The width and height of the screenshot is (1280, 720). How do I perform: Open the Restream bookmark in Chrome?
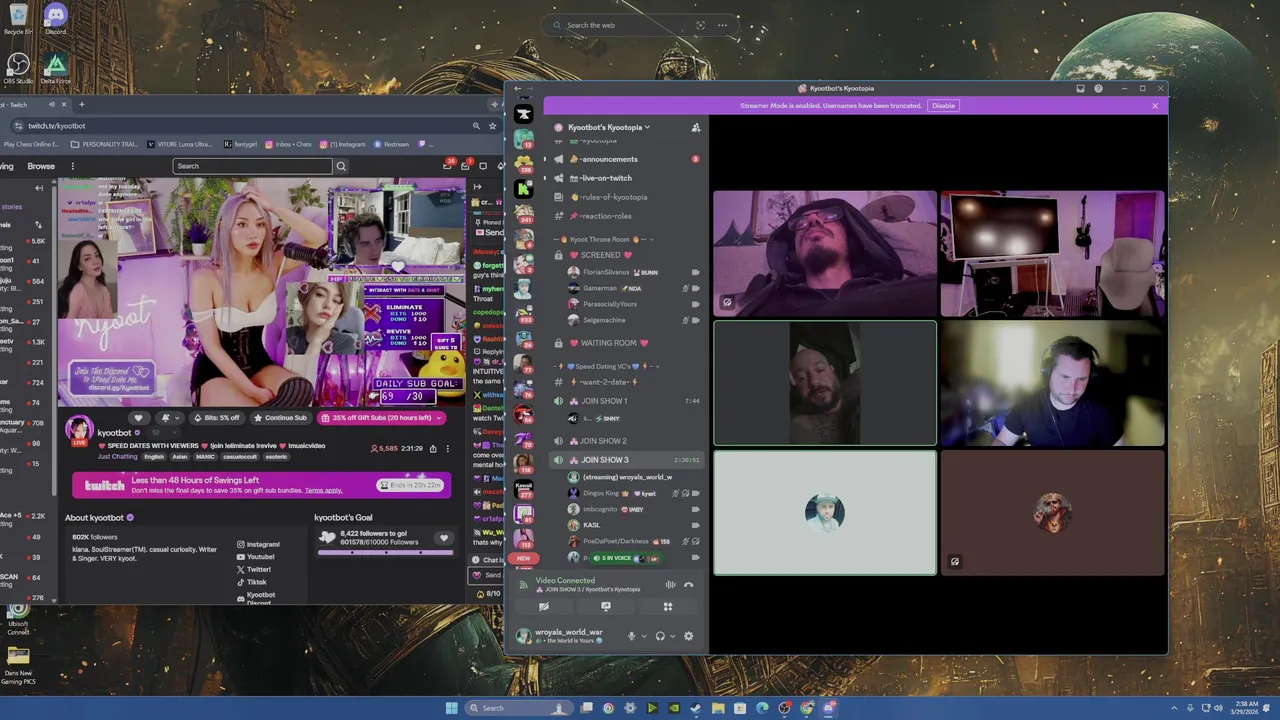[392, 144]
